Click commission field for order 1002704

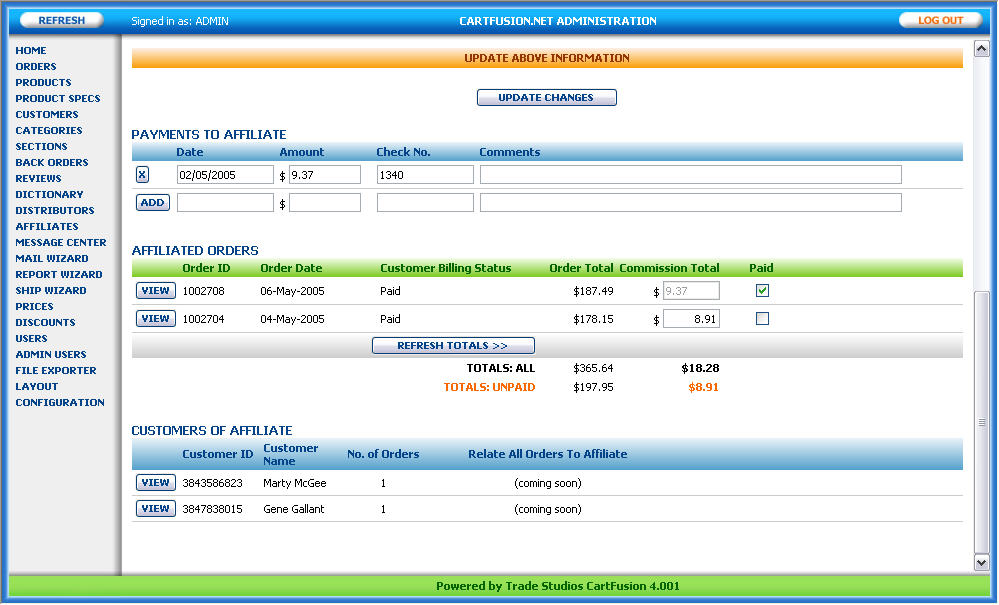pyautogui.click(x=691, y=319)
